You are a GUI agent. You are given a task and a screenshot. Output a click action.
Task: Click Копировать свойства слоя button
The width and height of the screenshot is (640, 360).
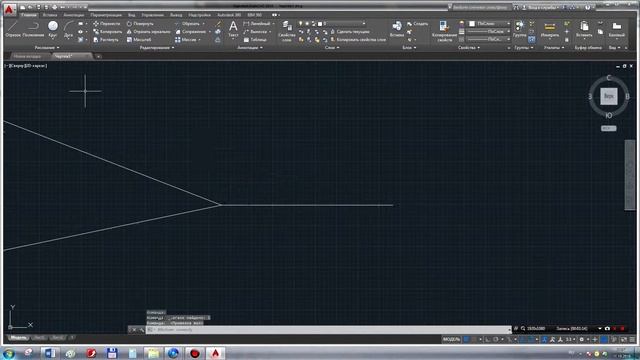(x=358, y=40)
